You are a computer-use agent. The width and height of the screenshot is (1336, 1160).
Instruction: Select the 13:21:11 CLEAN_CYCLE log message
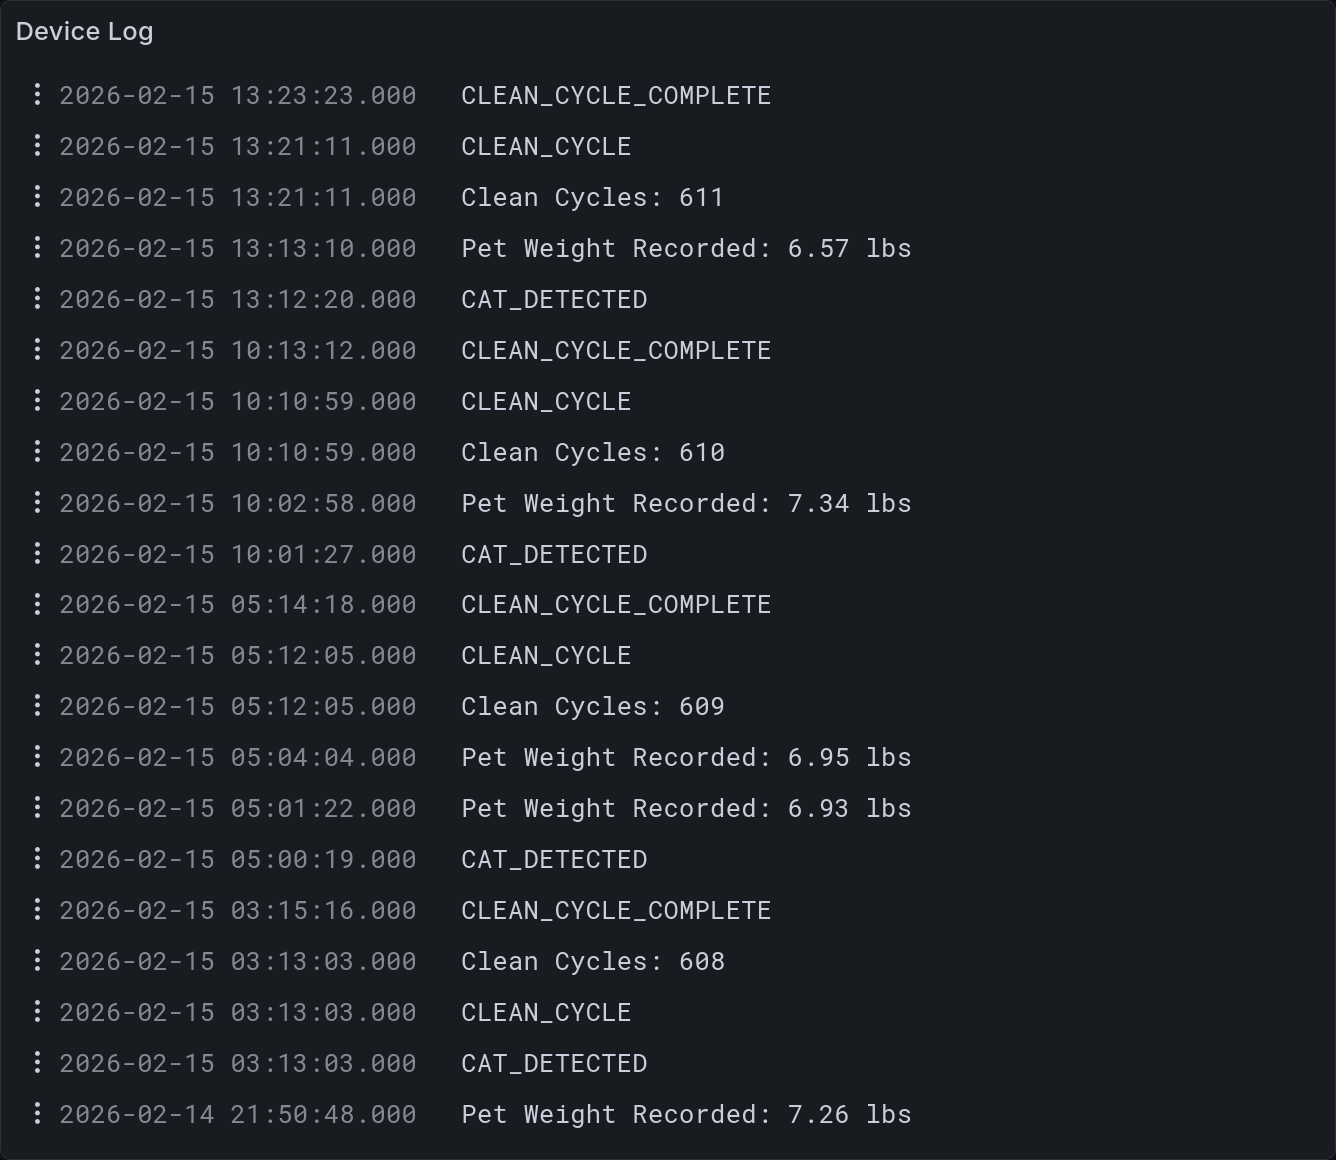pos(546,146)
